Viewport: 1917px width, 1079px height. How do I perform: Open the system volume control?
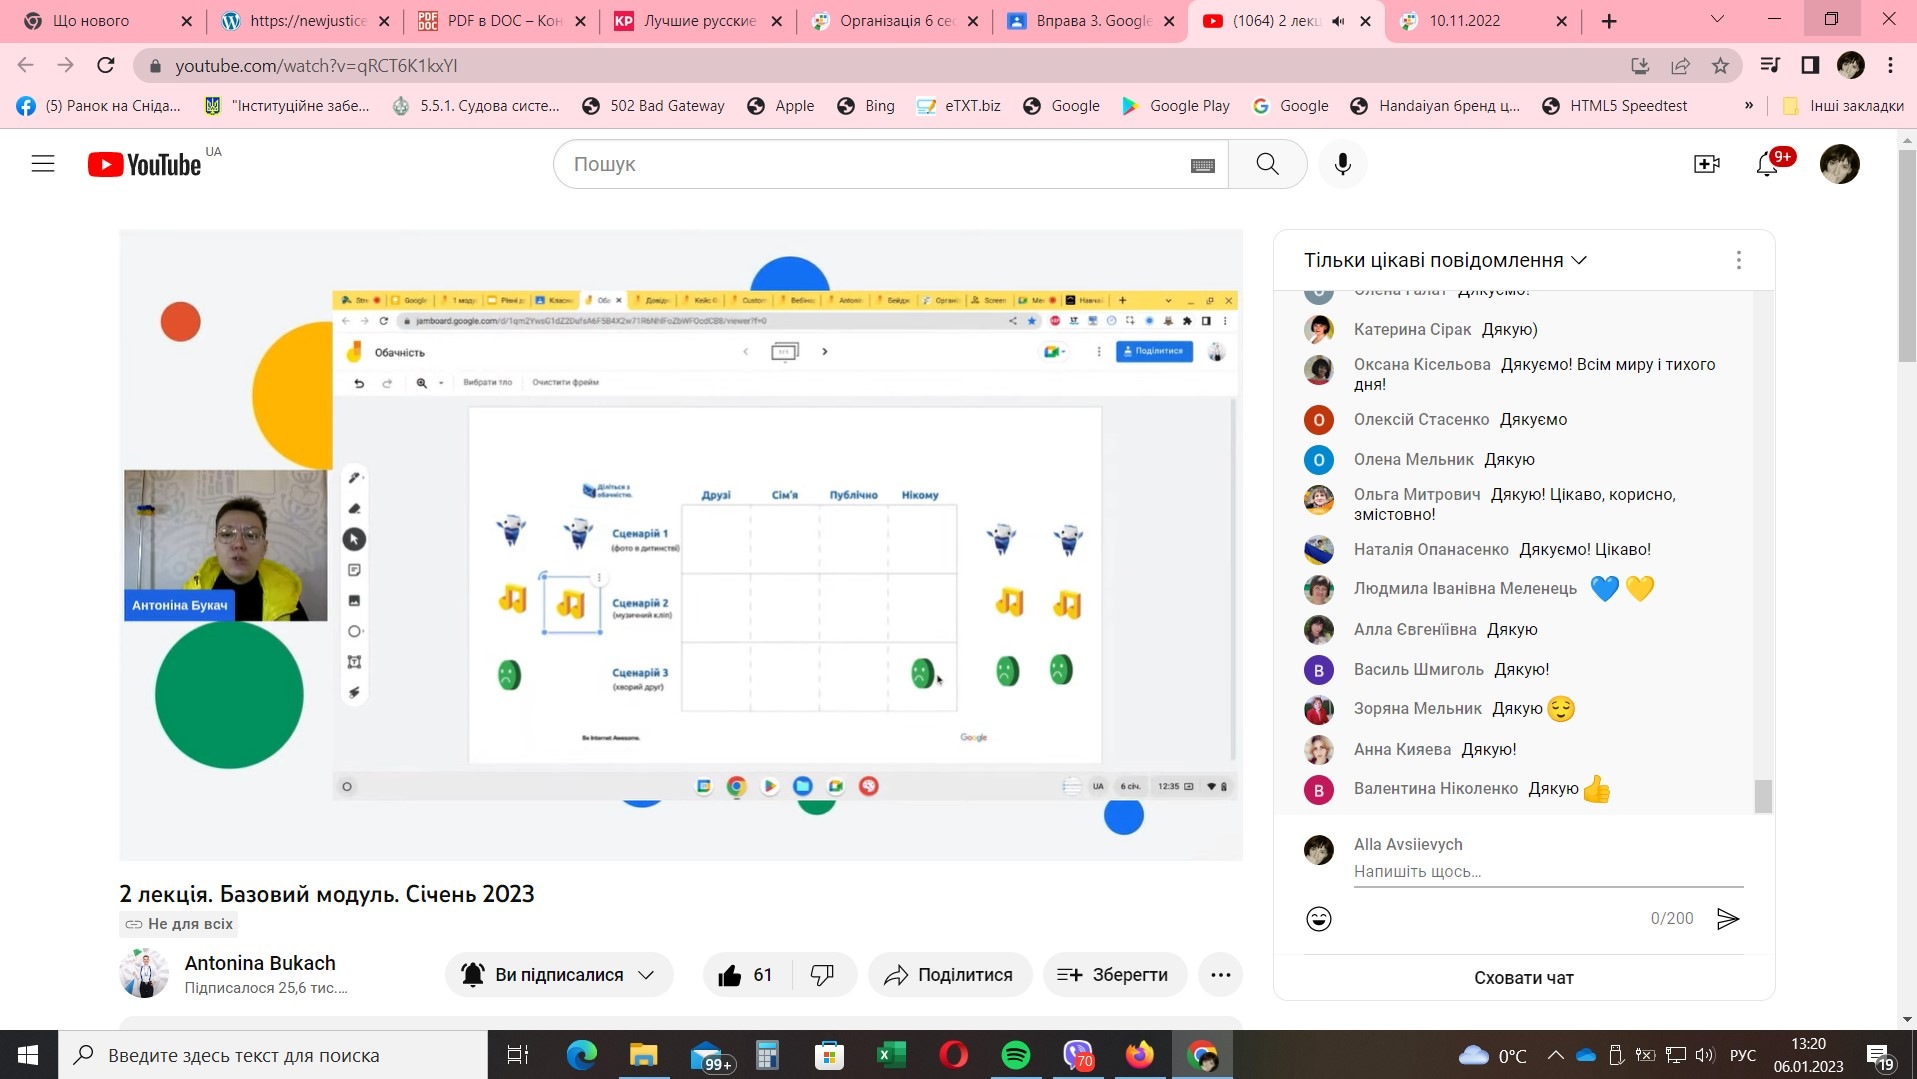point(1705,1055)
